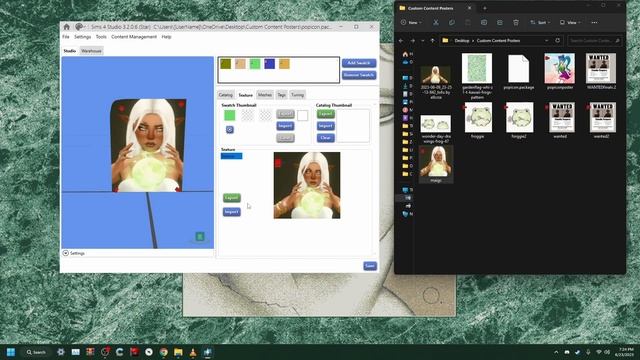Viewport: 640px width, 360px height.
Task: Click the Add Swatch button
Action: pos(359,63)
